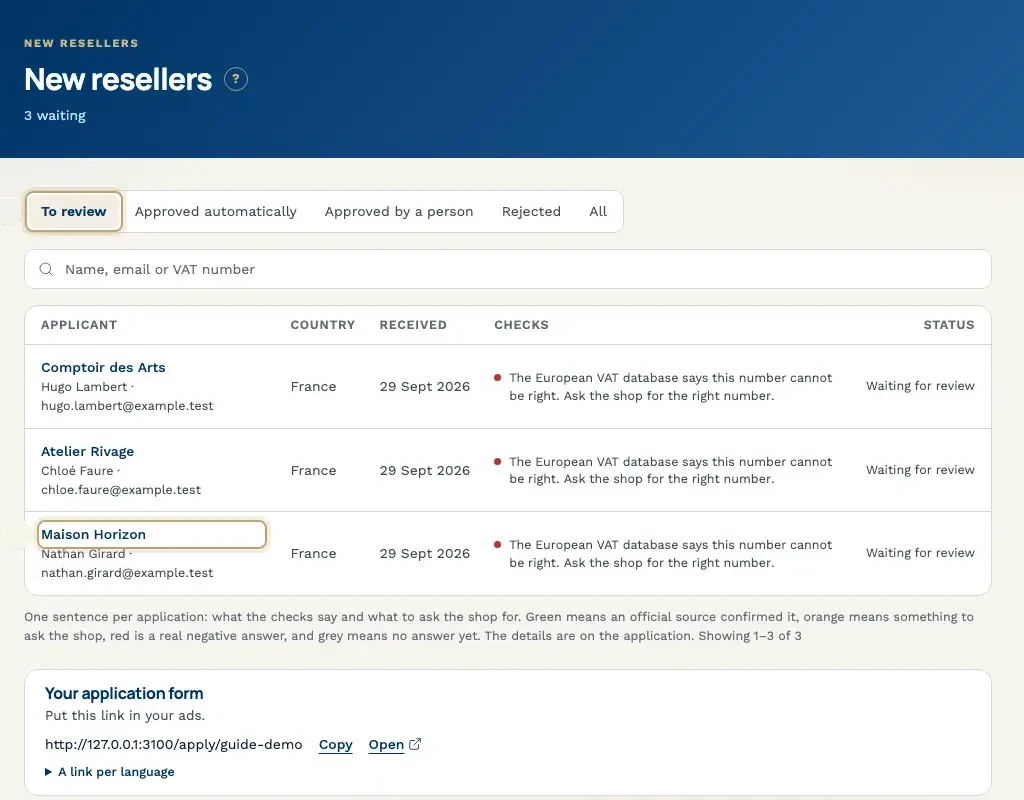Click the 3 waiting subtitle

(x=55, y=116)
